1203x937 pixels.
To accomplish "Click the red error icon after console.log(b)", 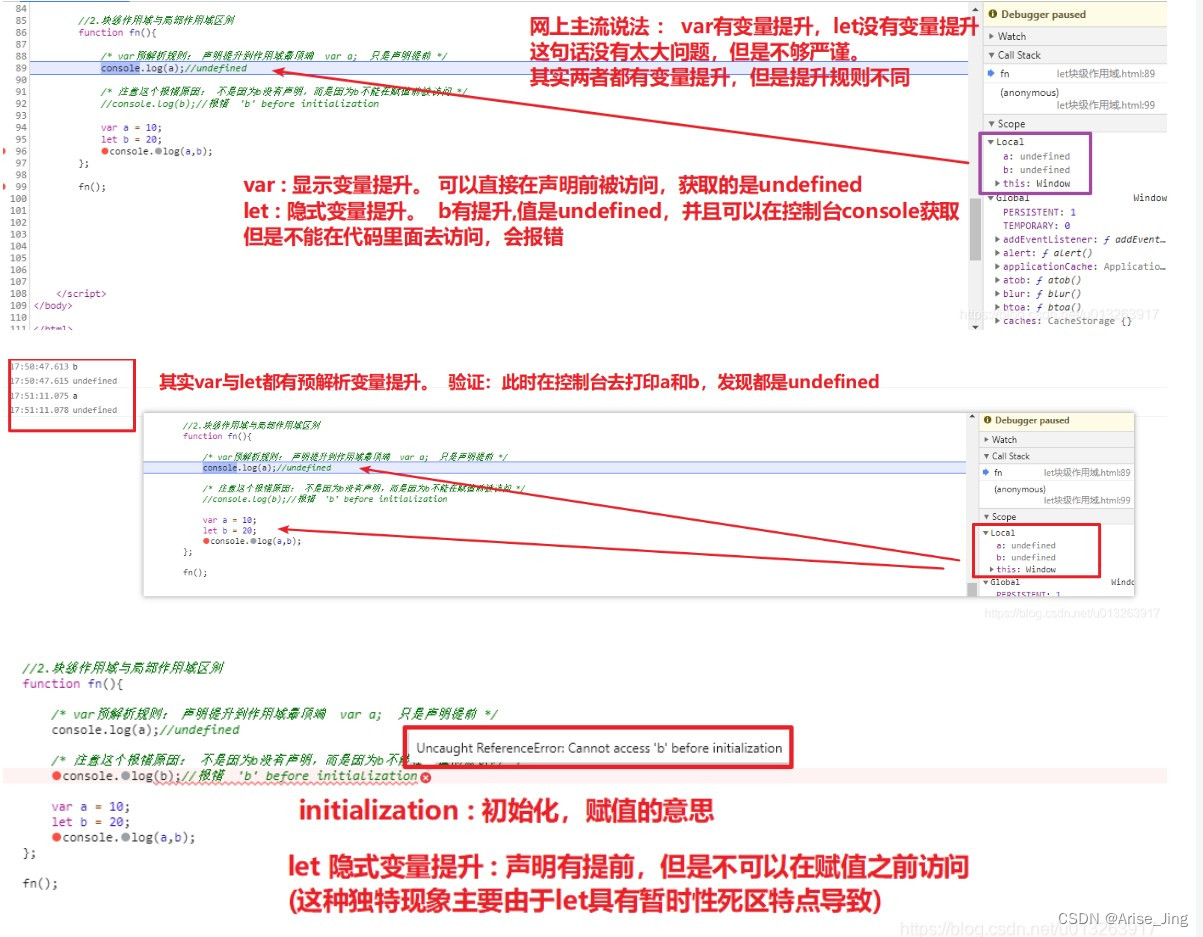I will point(426,777).
